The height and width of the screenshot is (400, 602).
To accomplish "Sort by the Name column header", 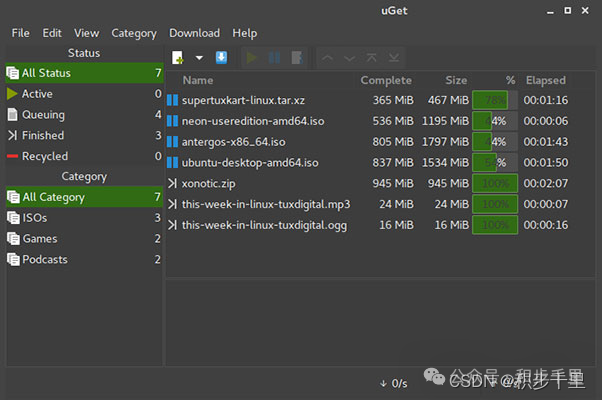I will click(x=198, y=80).
